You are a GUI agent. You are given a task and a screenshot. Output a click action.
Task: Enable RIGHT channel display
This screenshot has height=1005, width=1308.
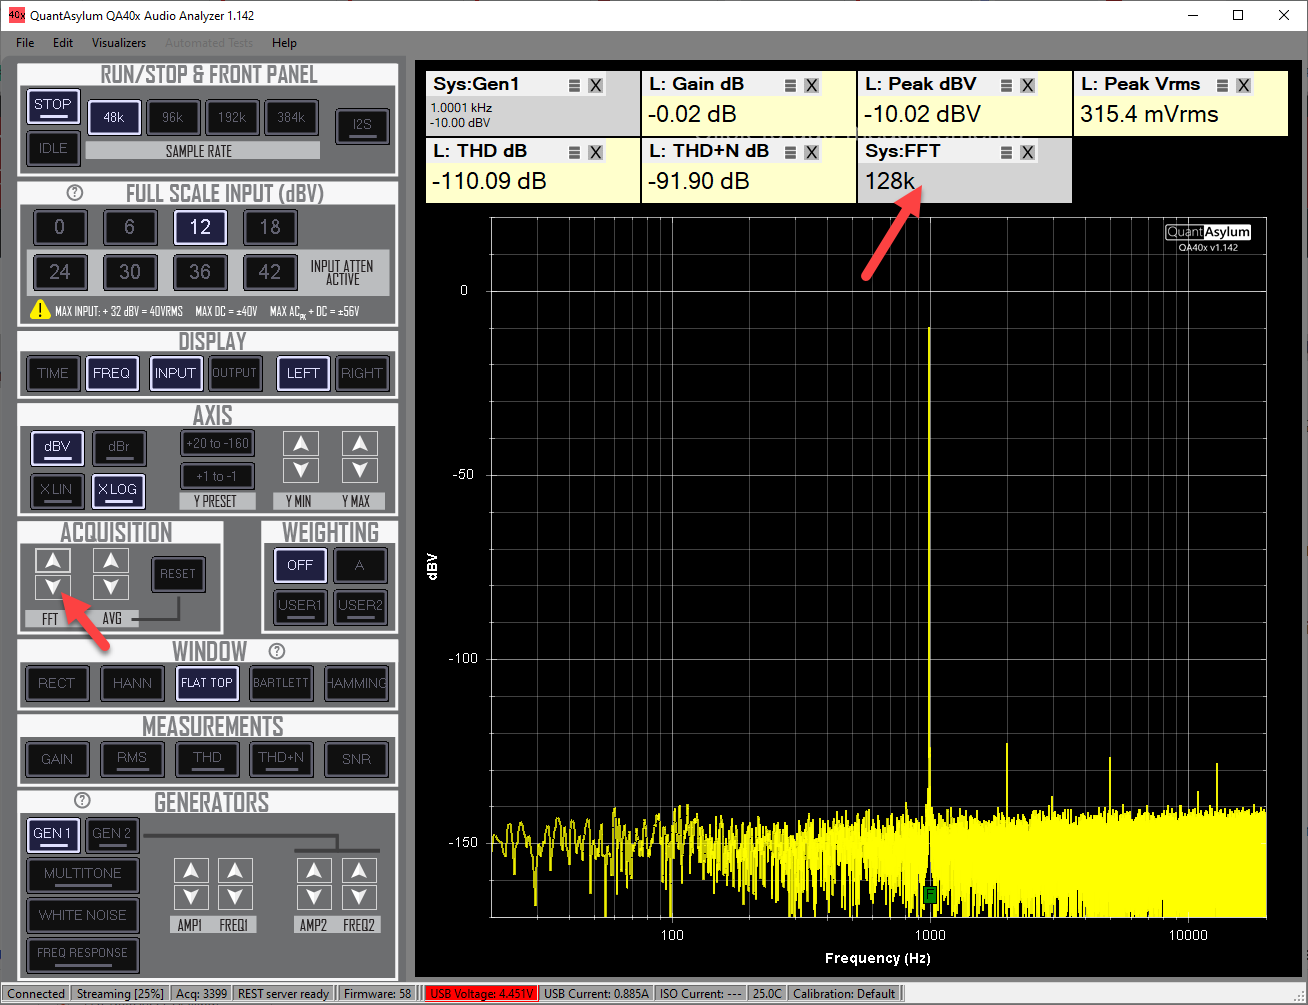click(x=362, y=373)
